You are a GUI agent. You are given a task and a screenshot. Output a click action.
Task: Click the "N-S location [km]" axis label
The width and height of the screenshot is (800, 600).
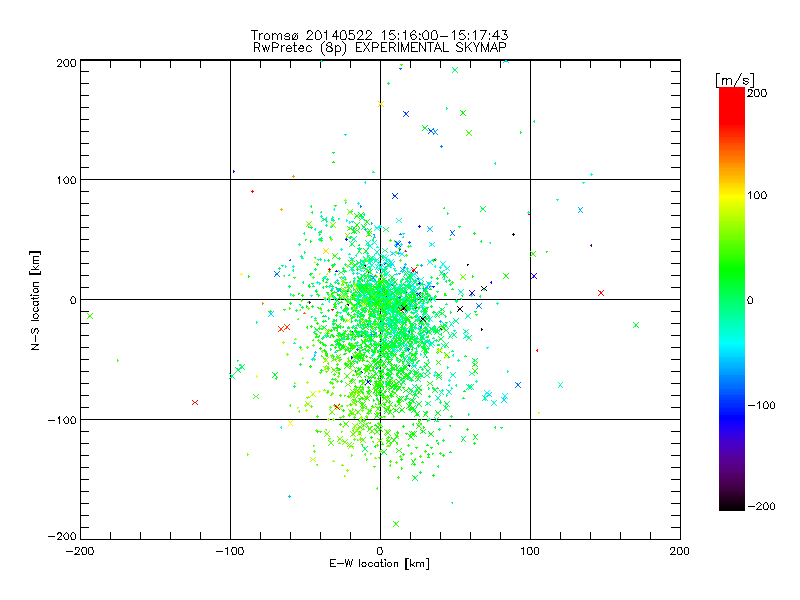pos(35,301)
